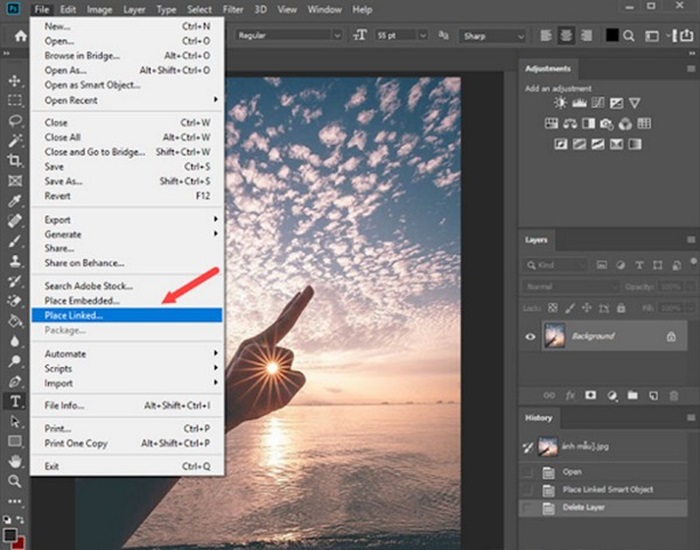The image size is (700, 550).
Task: Open the layer Kind filter dropdown
Action: click(x=555, y=265)
